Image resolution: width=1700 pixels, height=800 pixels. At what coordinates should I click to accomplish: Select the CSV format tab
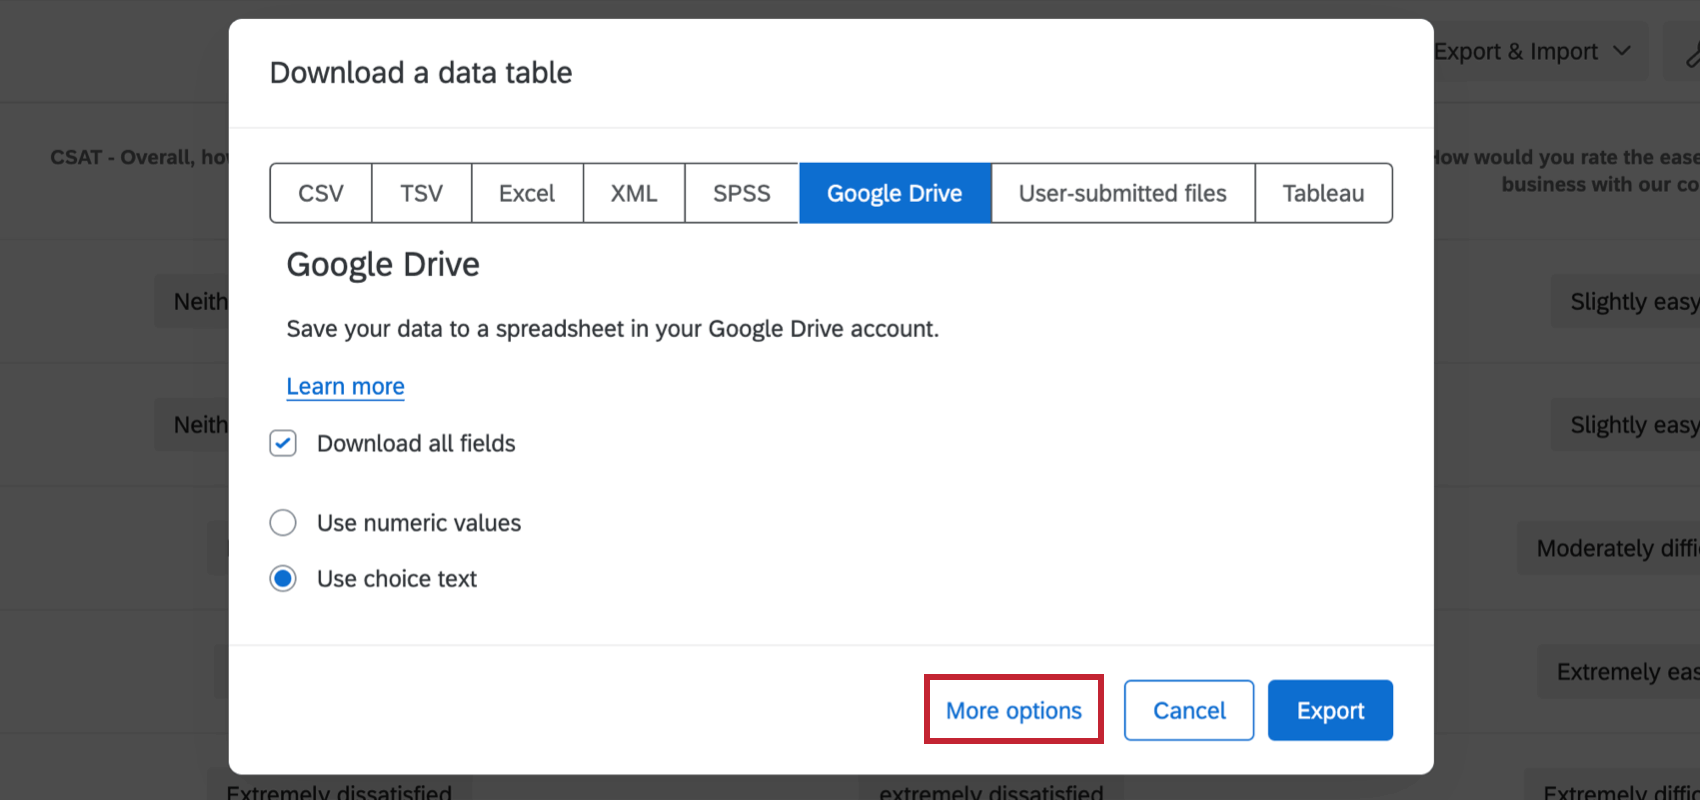[321, 193]
